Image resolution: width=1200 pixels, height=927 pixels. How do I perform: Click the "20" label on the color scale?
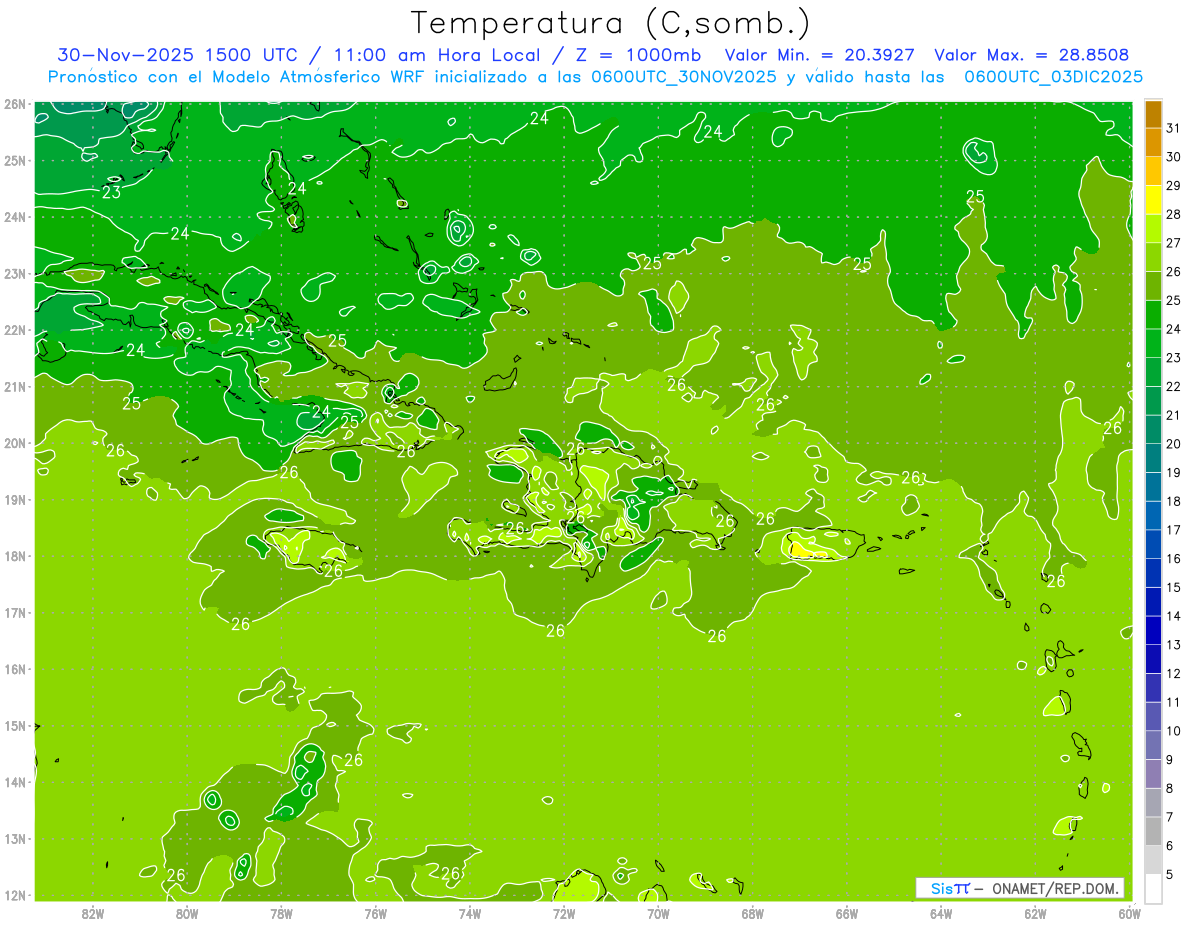point(1174,443)
